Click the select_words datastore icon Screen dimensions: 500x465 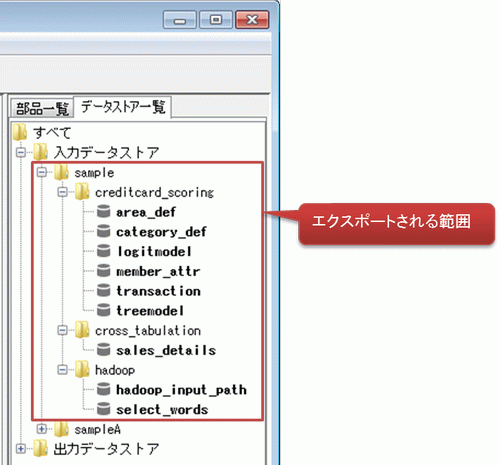point(103,409)
